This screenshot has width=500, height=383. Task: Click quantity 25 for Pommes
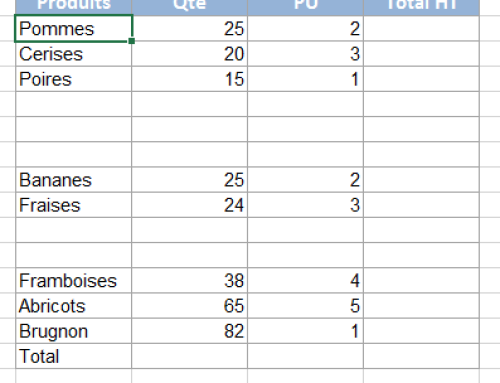(x=189, y=28)
